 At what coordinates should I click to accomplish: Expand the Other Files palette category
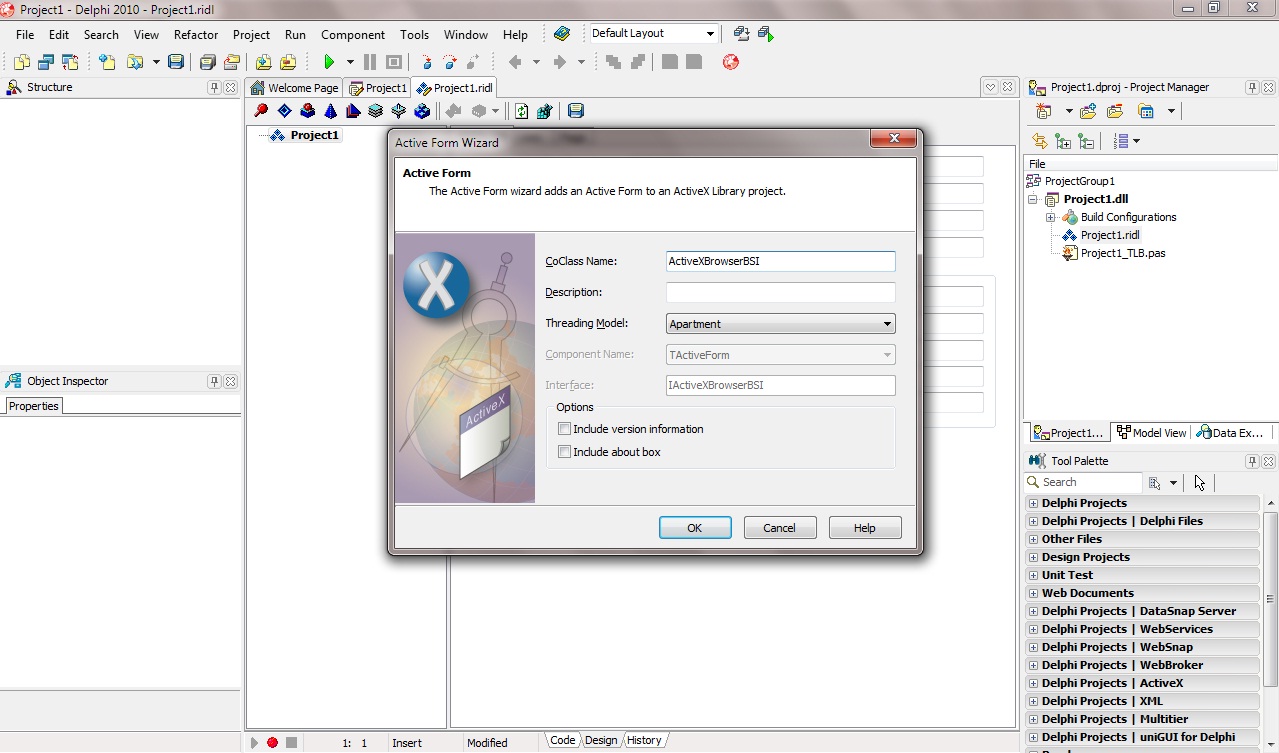pyautogui.click(x=1033, y=539)
